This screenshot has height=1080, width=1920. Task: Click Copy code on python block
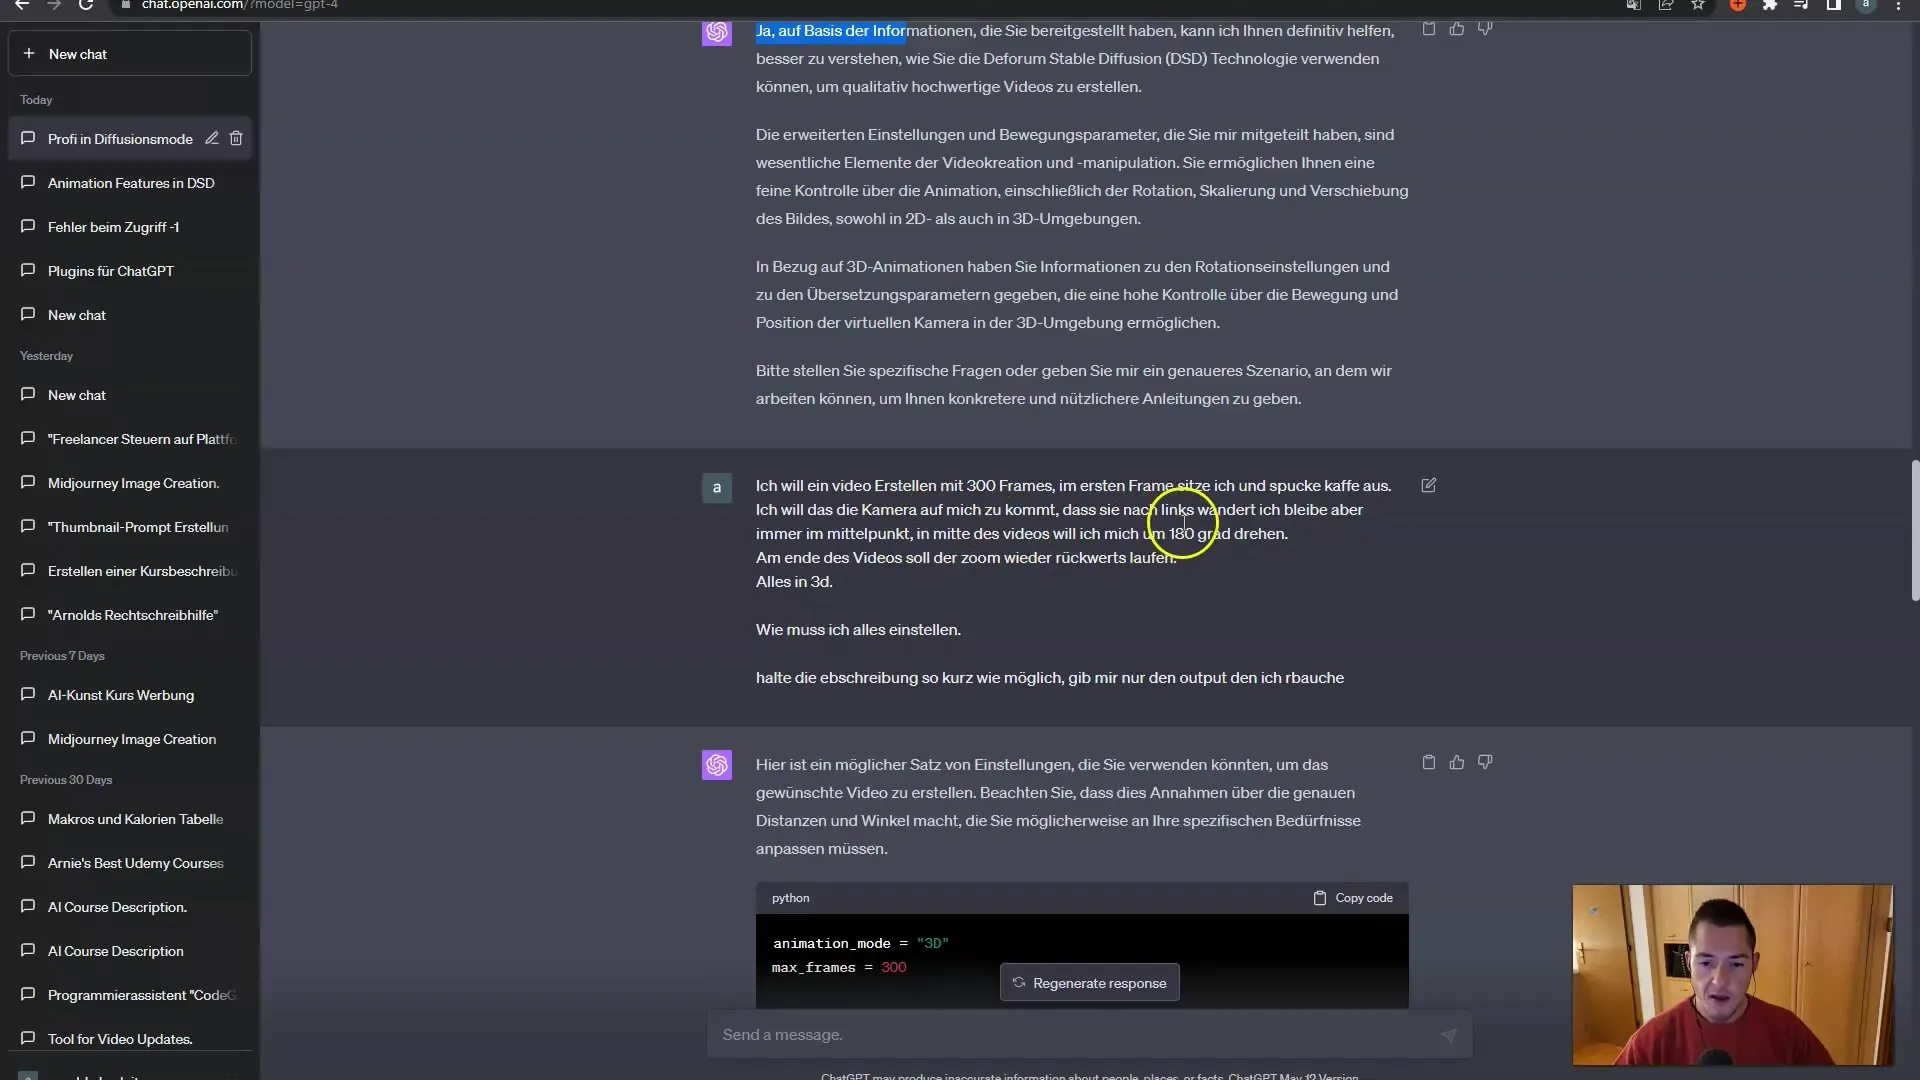(x=1353, y=898)
